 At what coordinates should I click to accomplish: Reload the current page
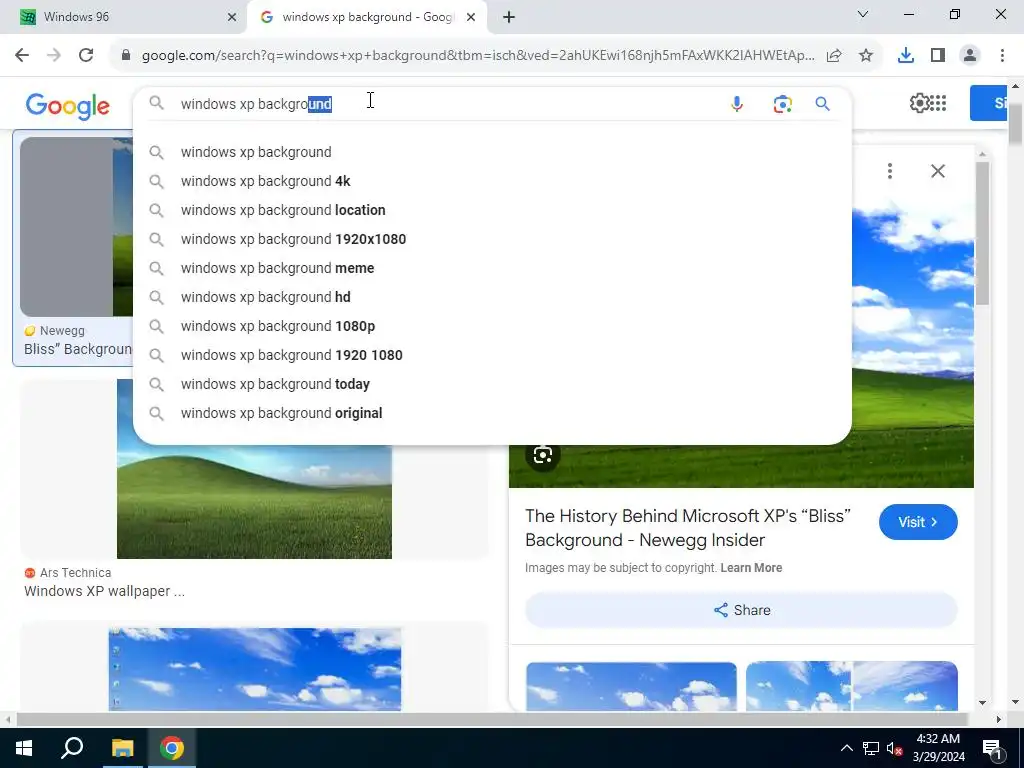click(86, 56)
